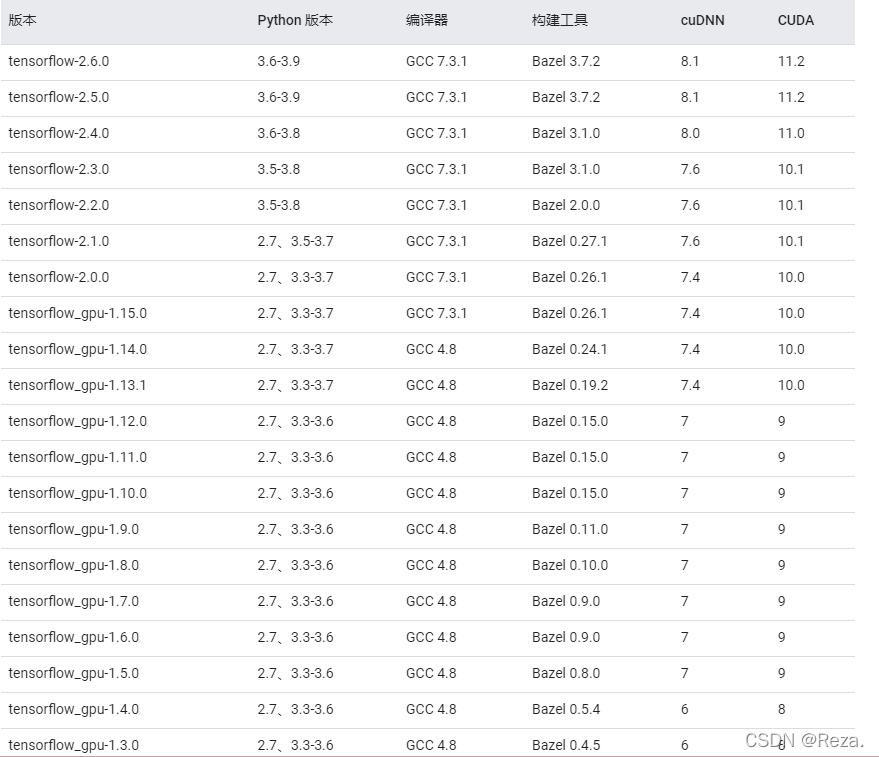Select the tensorflow_gpu-1.5.0 cell
Screen dimensions: 879x757
73,673
